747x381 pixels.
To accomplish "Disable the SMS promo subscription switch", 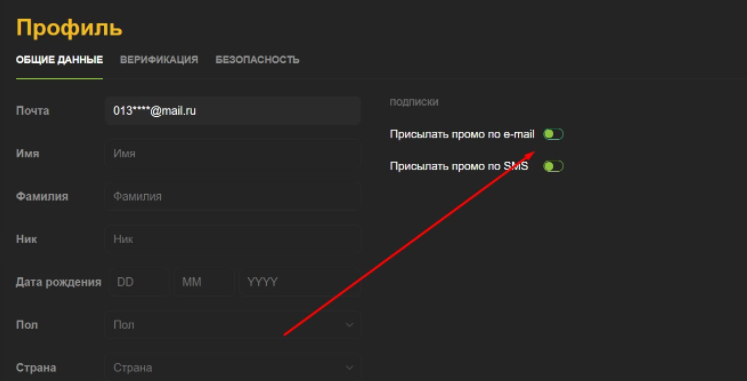I will click(x=553, y=166).
